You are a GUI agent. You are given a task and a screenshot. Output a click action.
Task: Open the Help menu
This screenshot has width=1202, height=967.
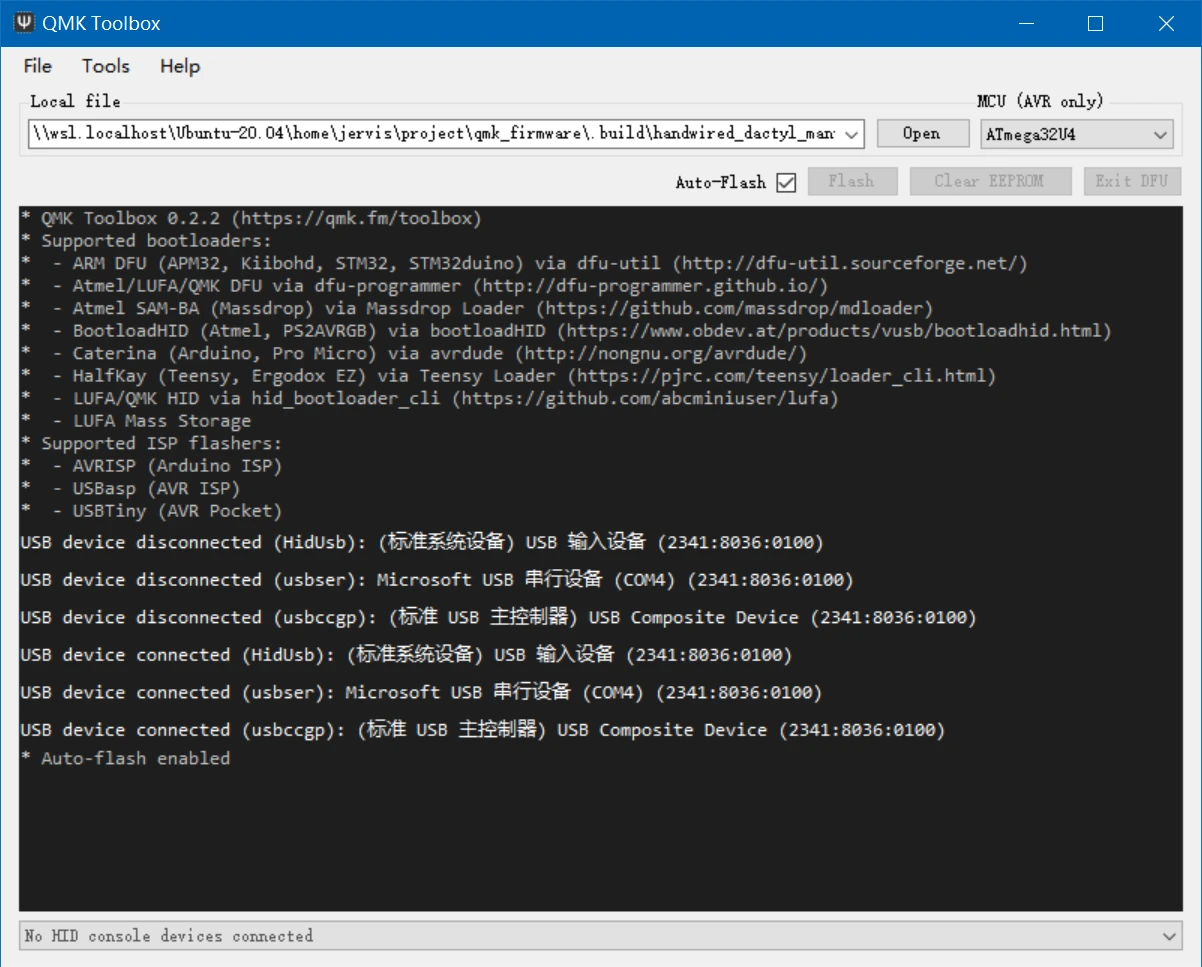click(180, 66)
